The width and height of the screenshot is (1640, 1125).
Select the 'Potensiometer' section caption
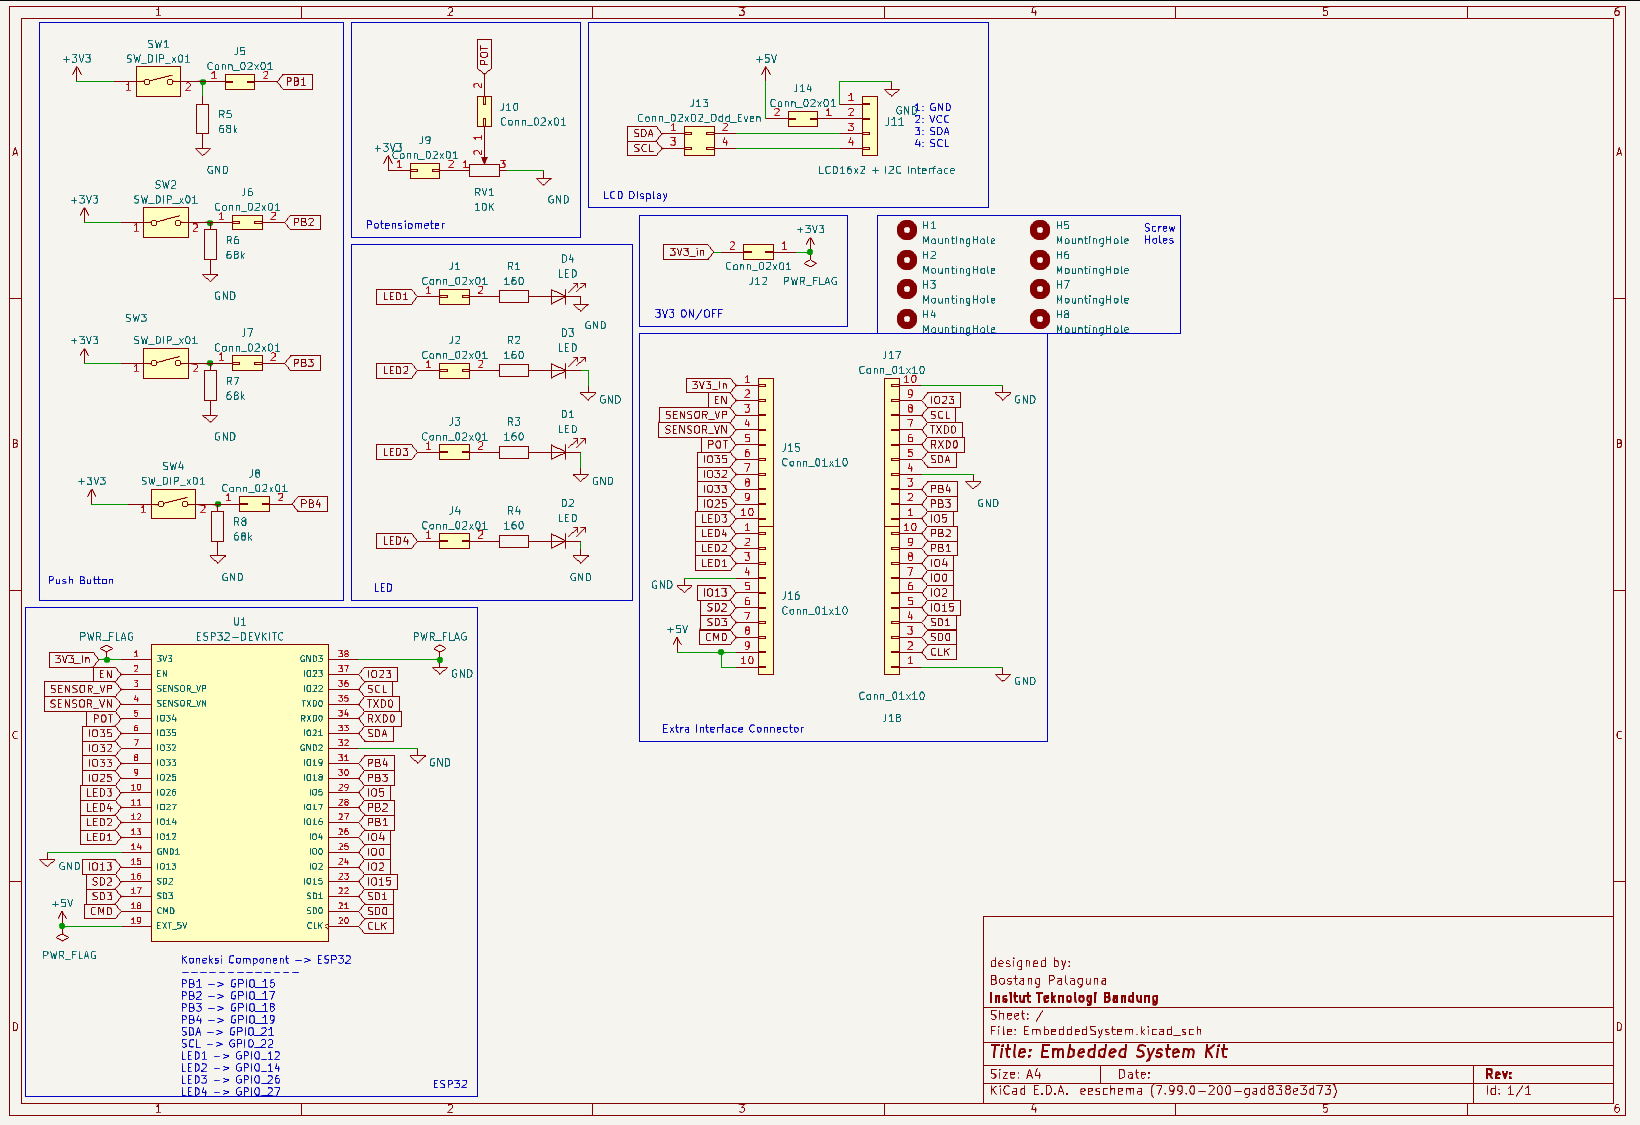pyautogui.click(x=405, y=225)
